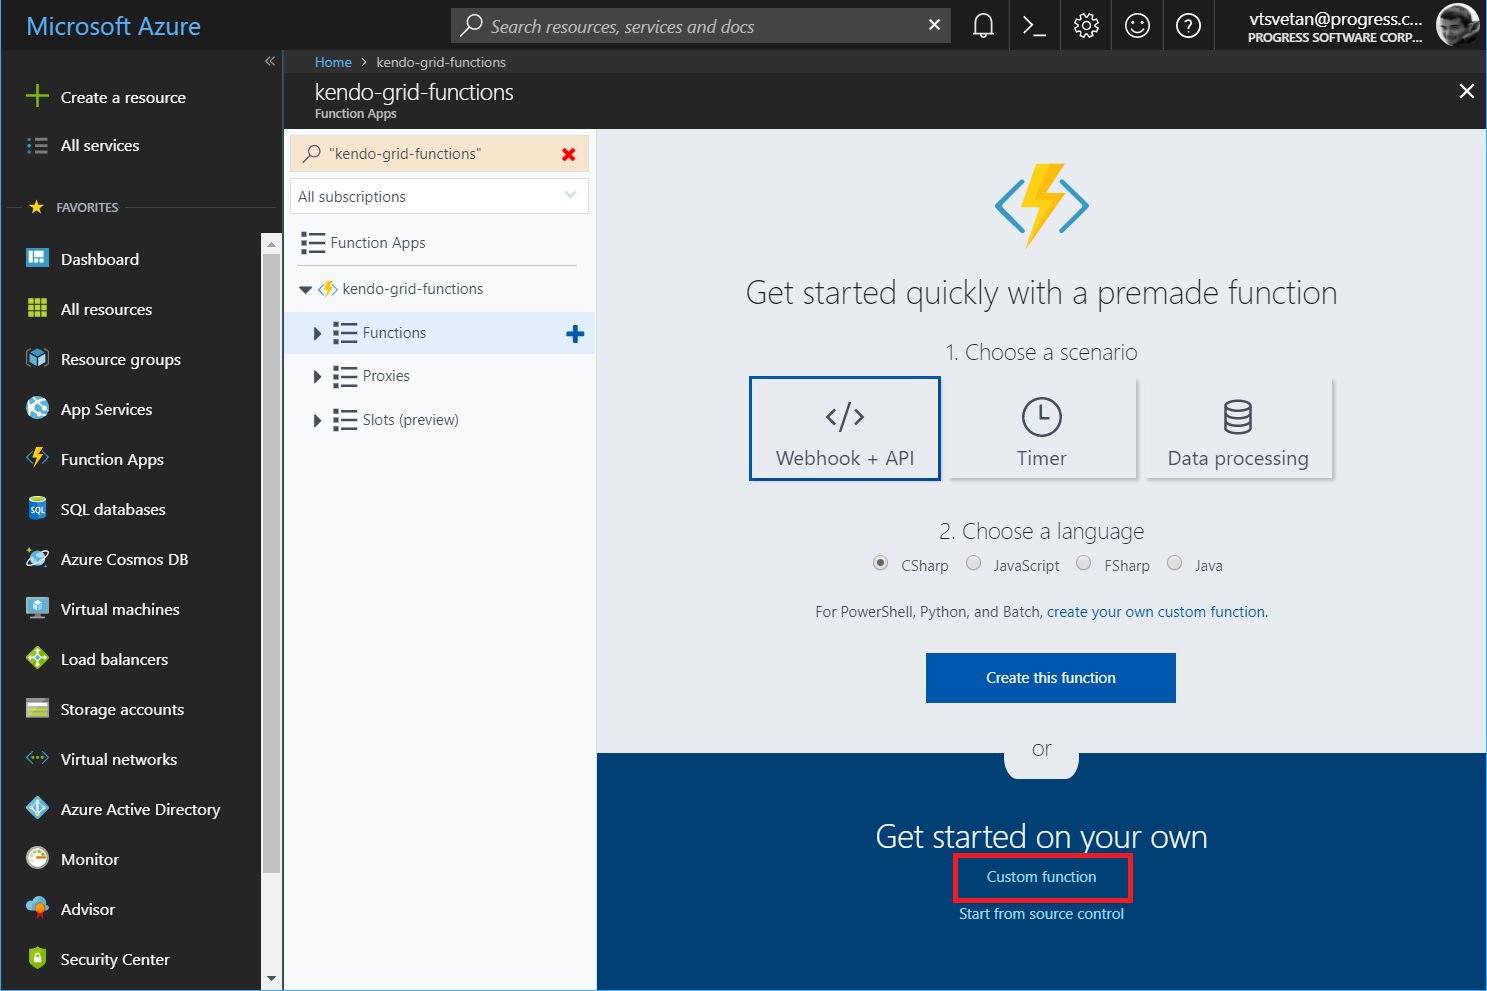Clear the kendo-grid-functions search box
The height and width of the screenshot is (991, 1487).
[568, 154]
